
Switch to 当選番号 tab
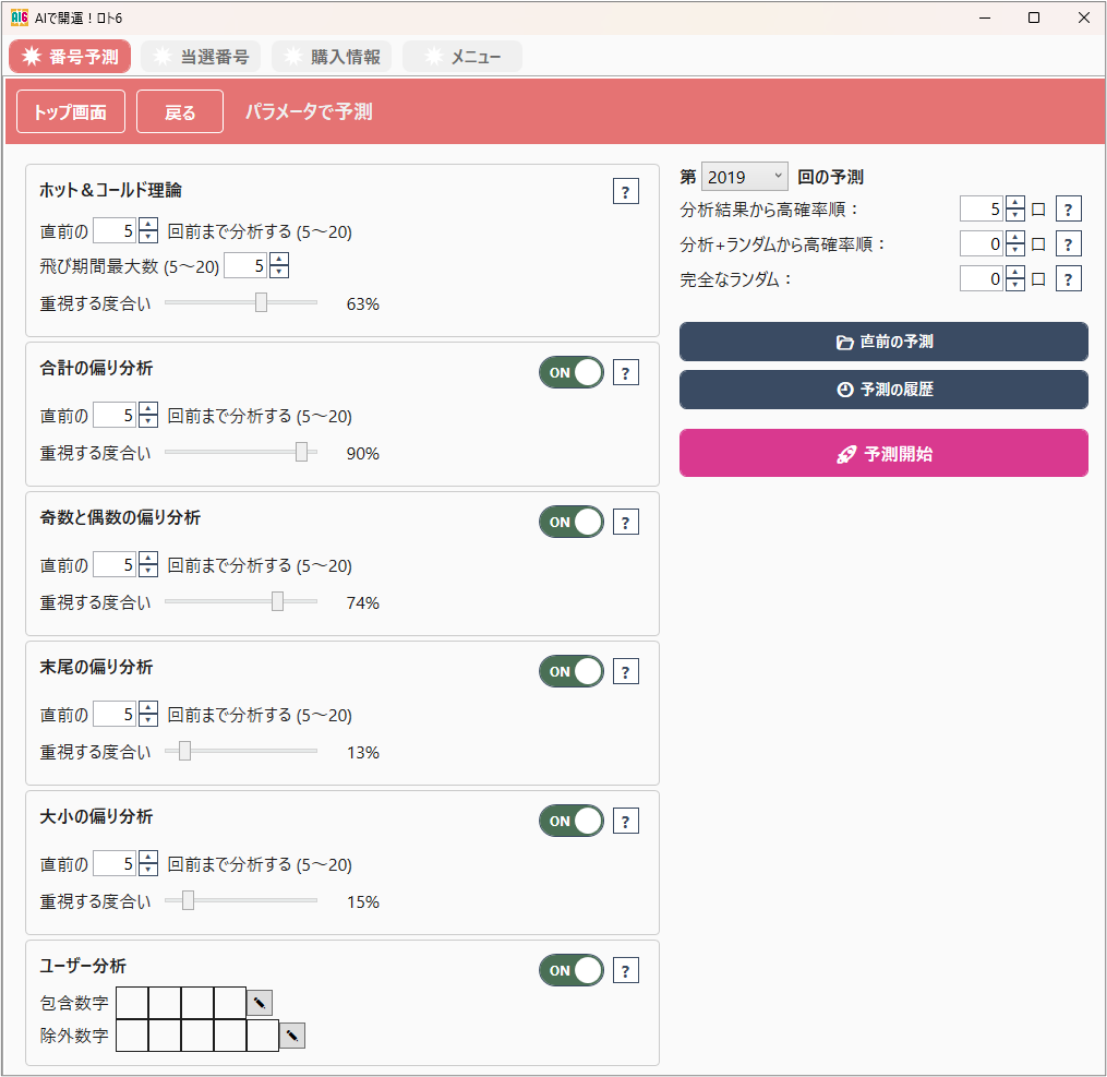[201, 57]
